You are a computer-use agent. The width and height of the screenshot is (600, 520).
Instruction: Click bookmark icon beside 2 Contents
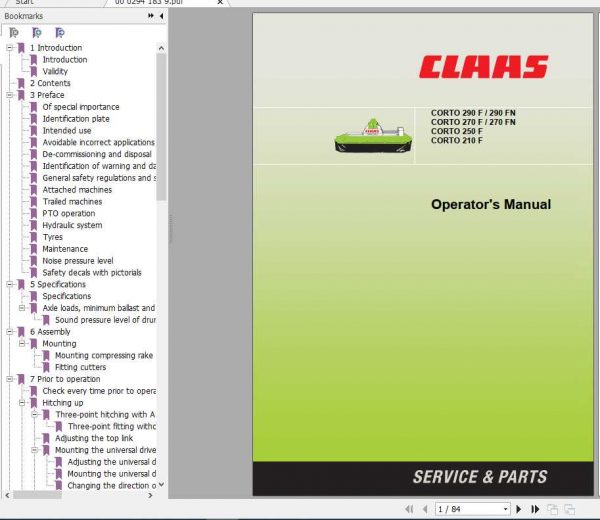tap(21, 83)
